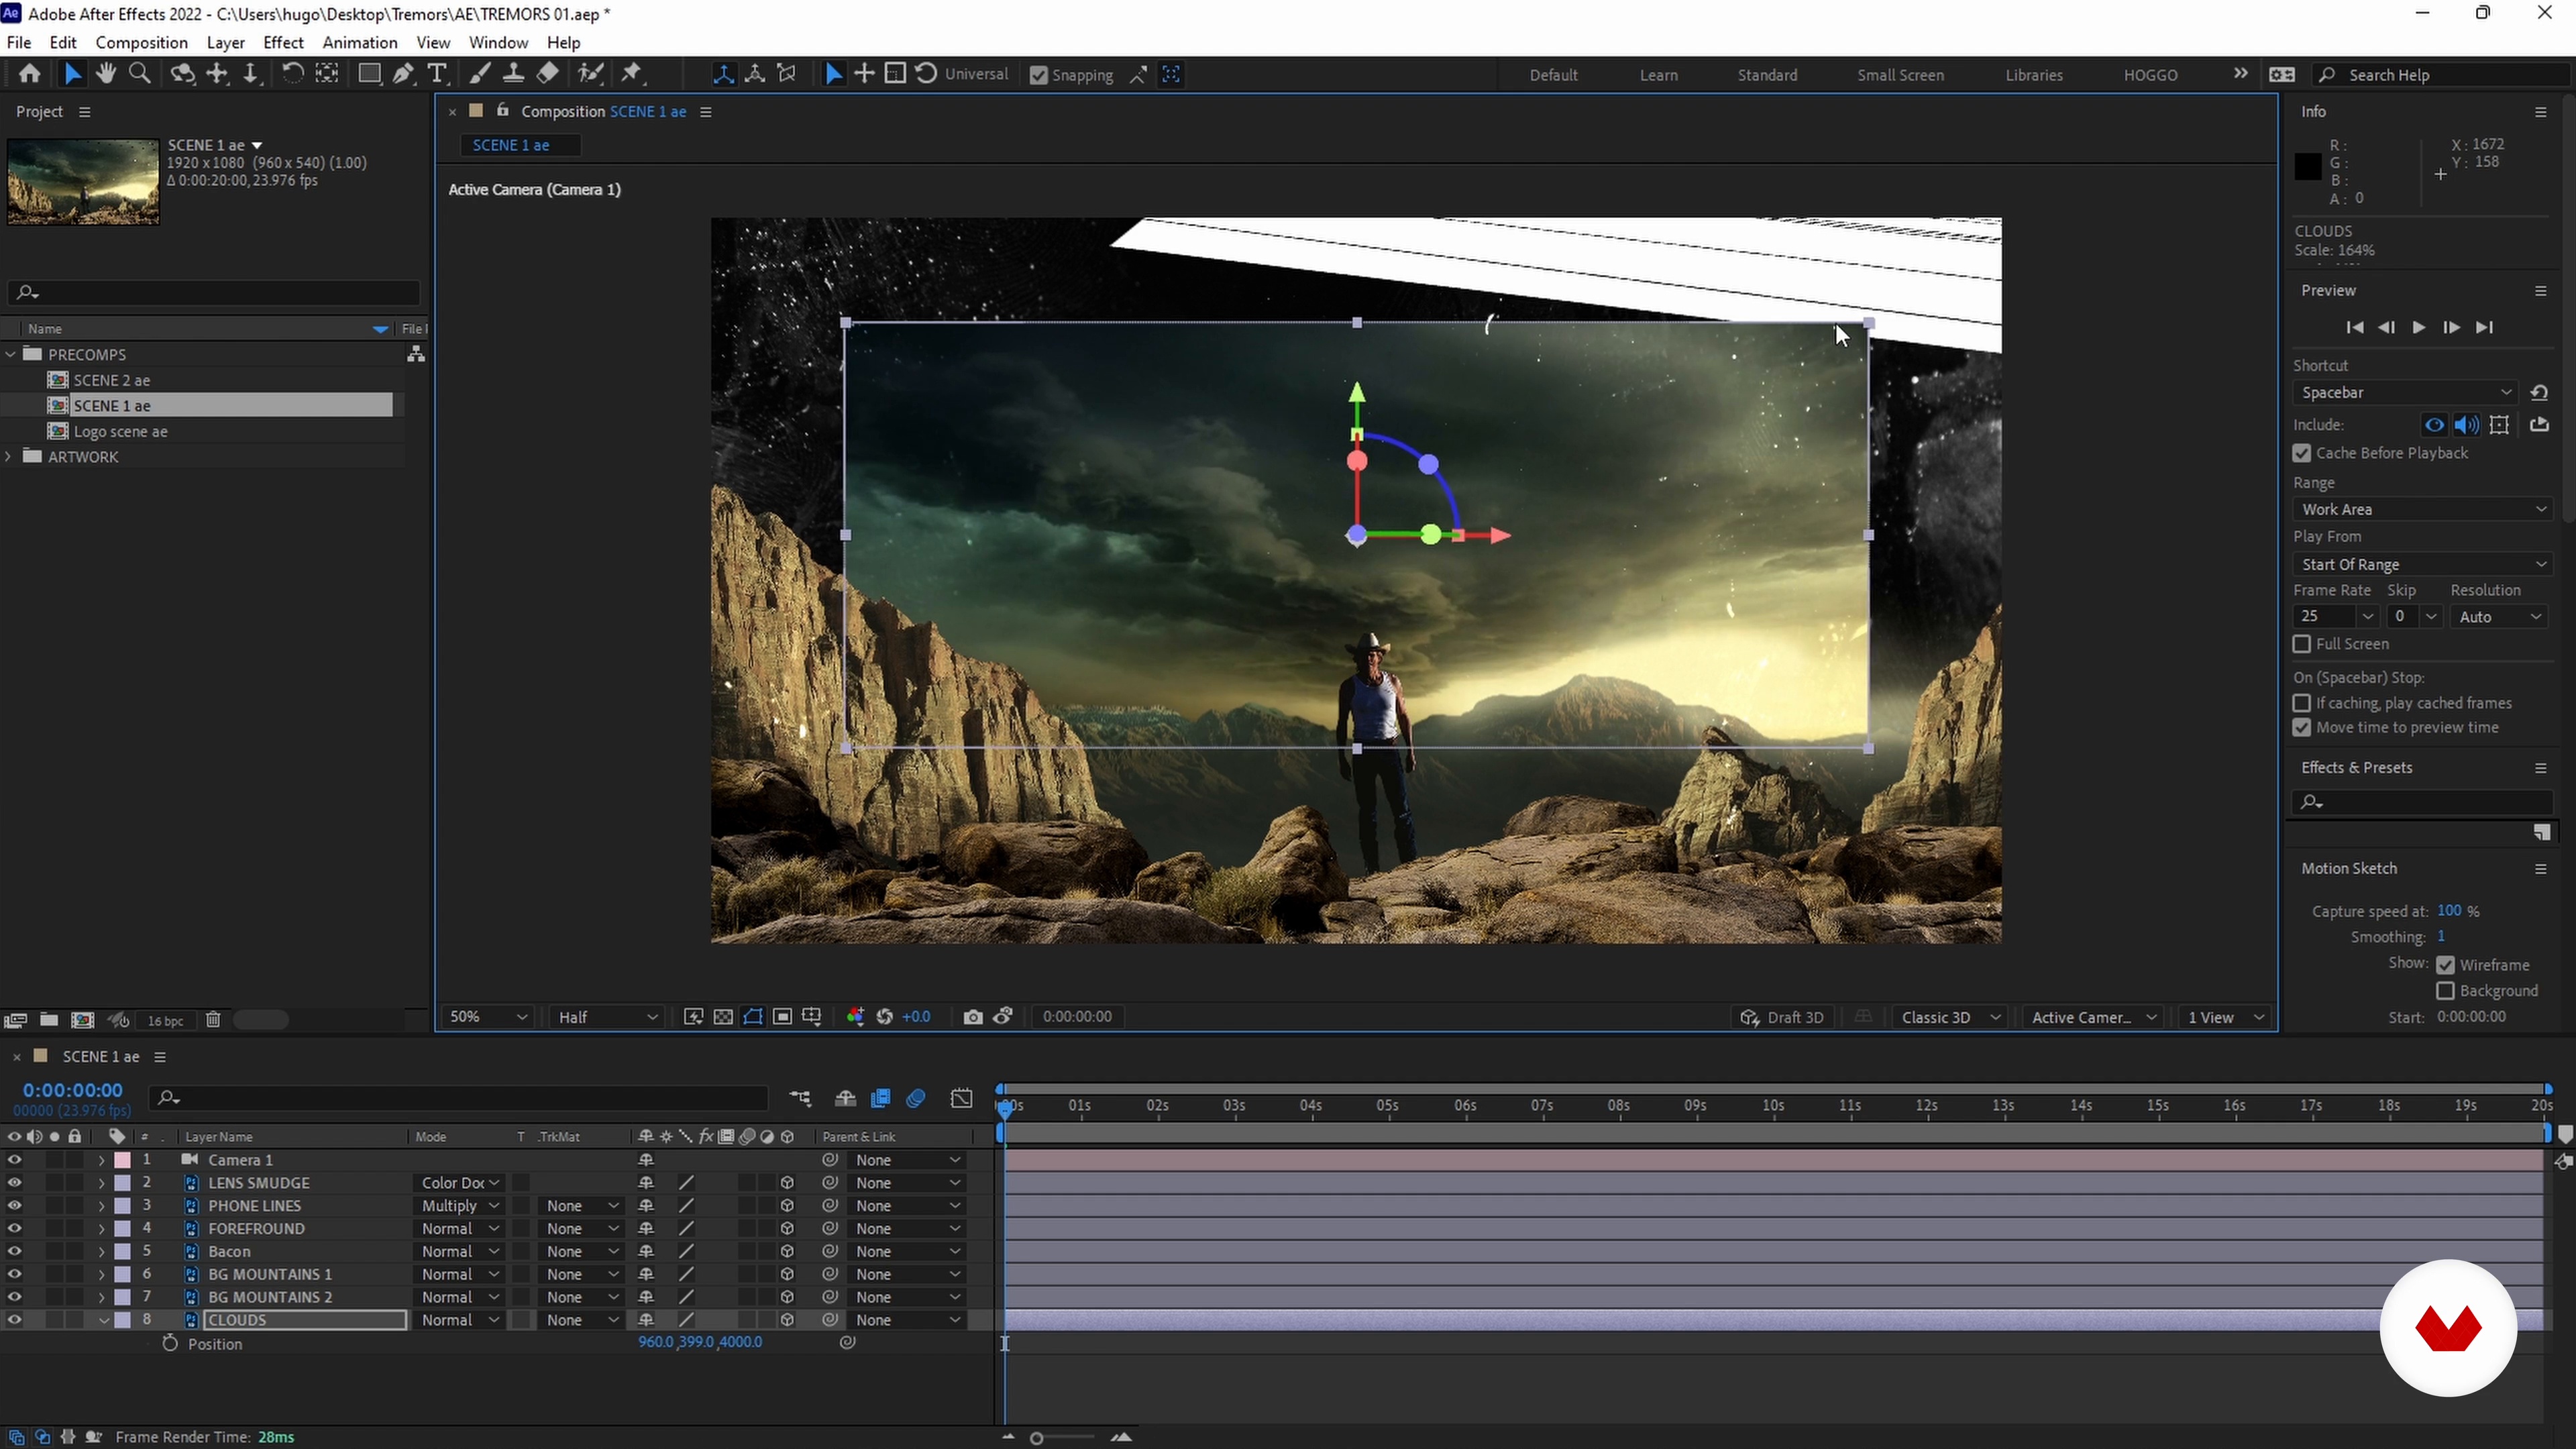Open the Effect menu
Screen dimensions: 2576x1449
point(283,42)
